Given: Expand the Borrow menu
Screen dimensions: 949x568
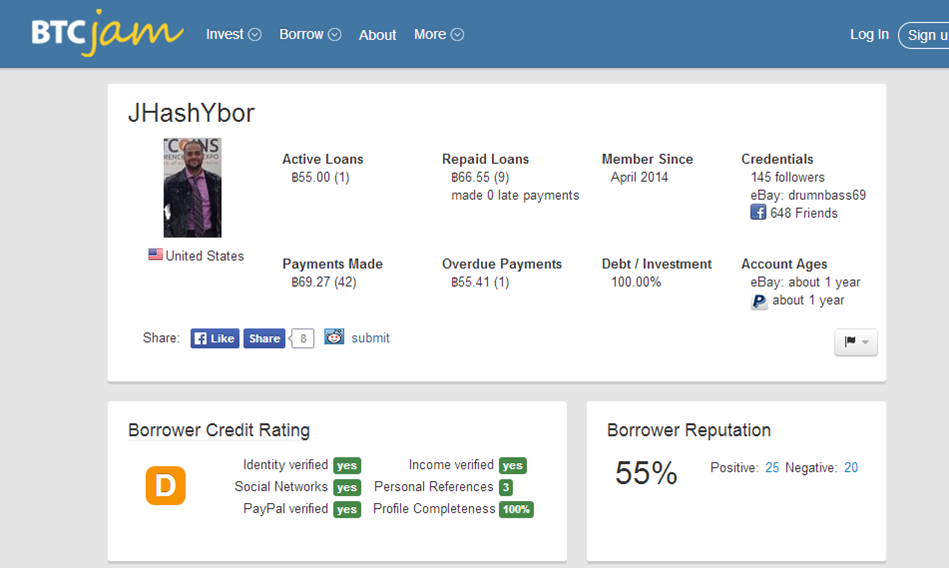Looking at the screenshot, I should tap(309, 34).
